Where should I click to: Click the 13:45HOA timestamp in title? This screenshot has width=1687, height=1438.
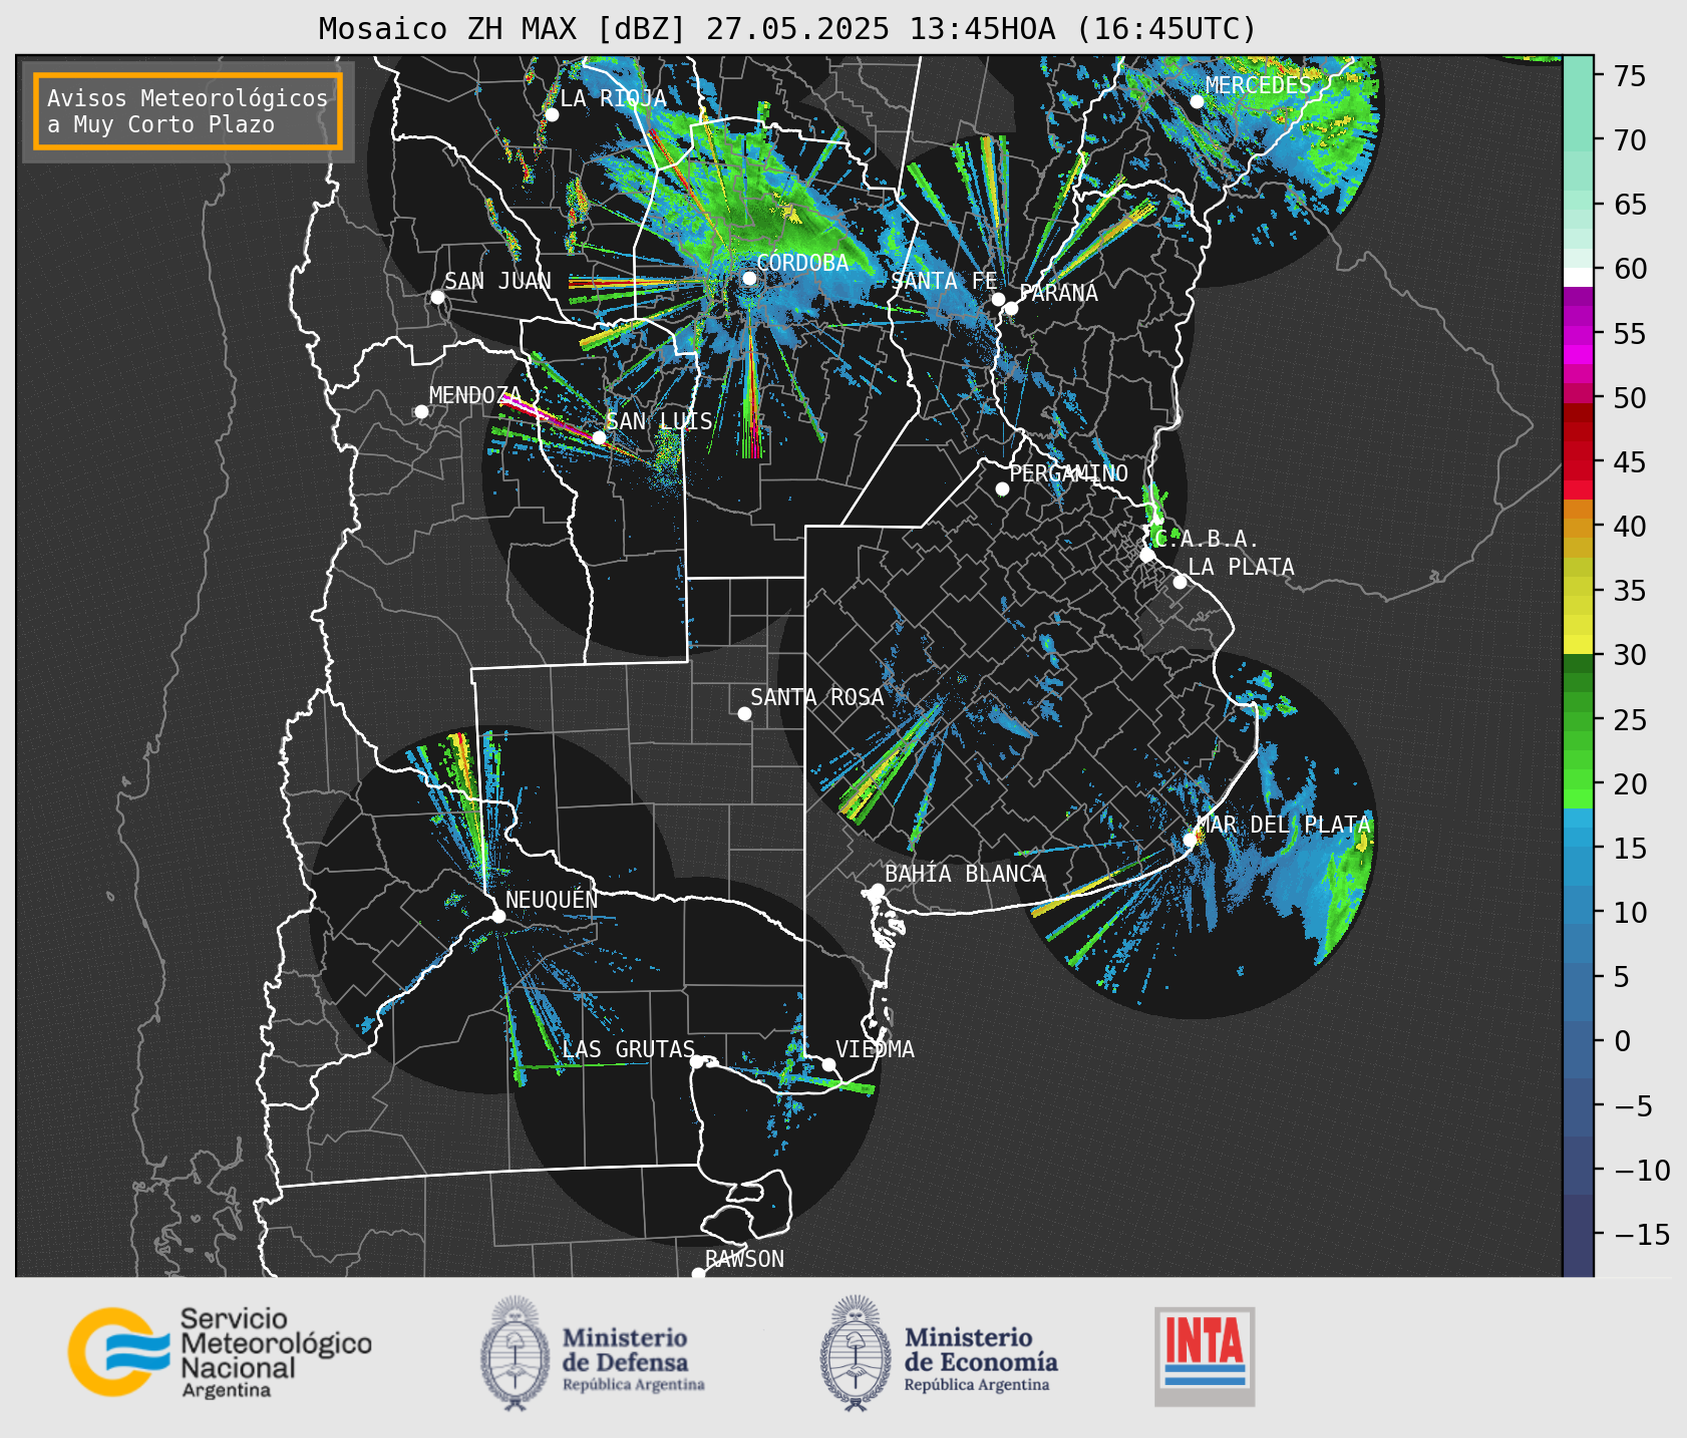tap(981, 29)
